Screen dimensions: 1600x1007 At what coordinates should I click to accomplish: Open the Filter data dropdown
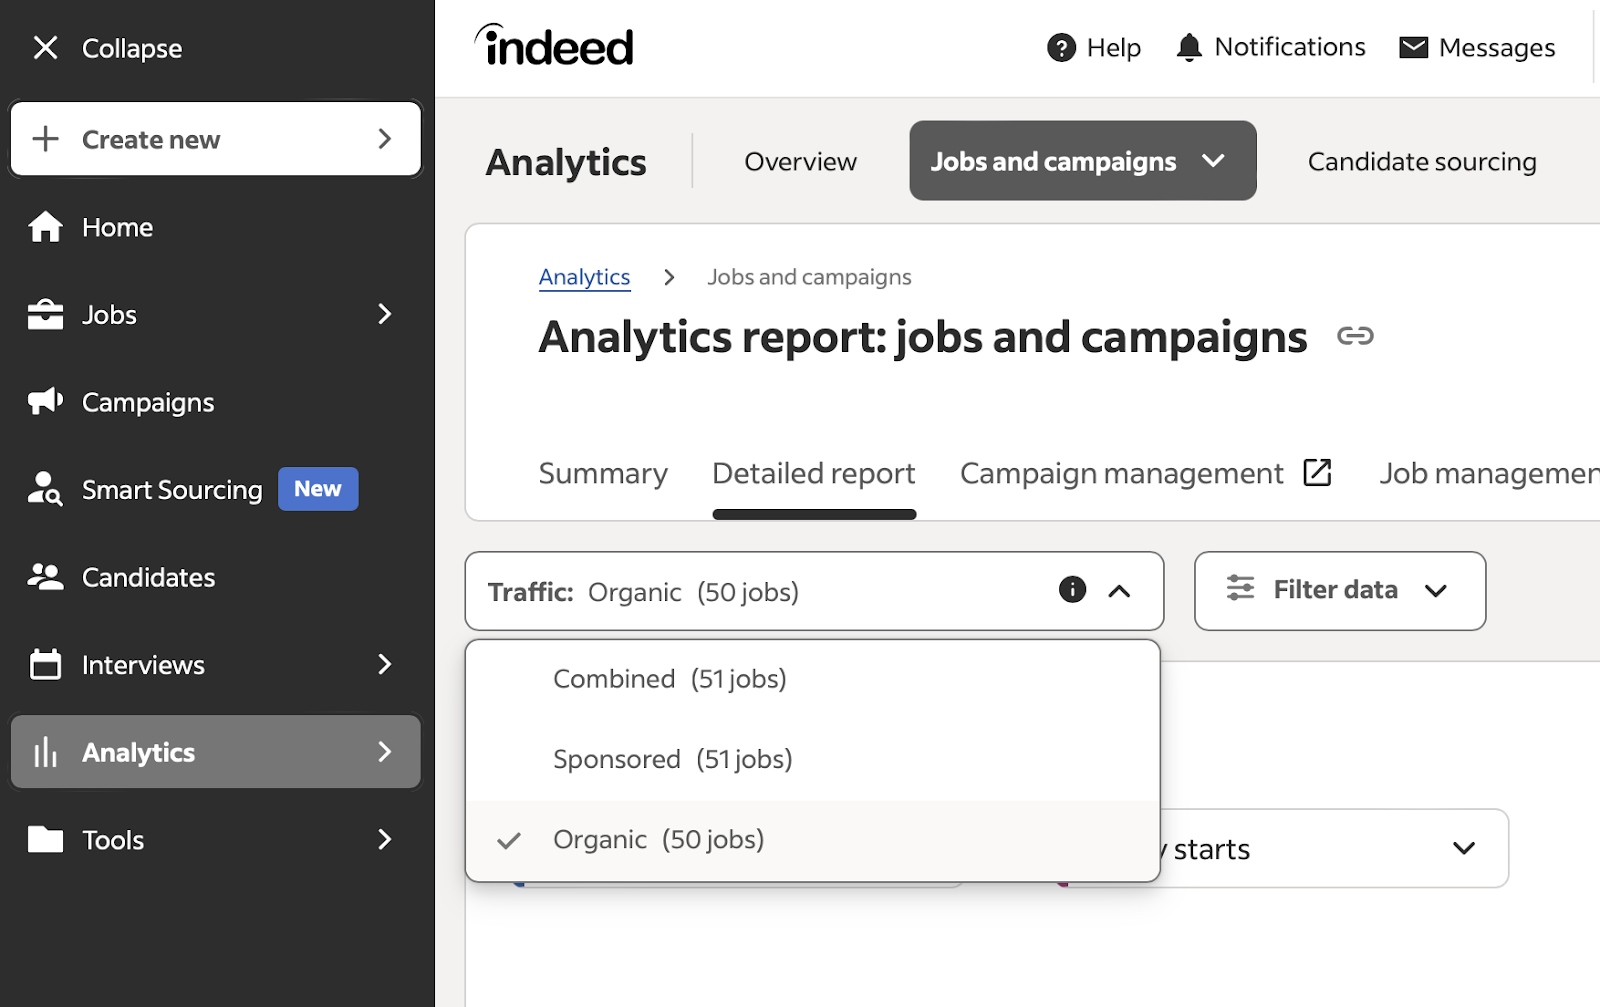tap(1340, 591)
